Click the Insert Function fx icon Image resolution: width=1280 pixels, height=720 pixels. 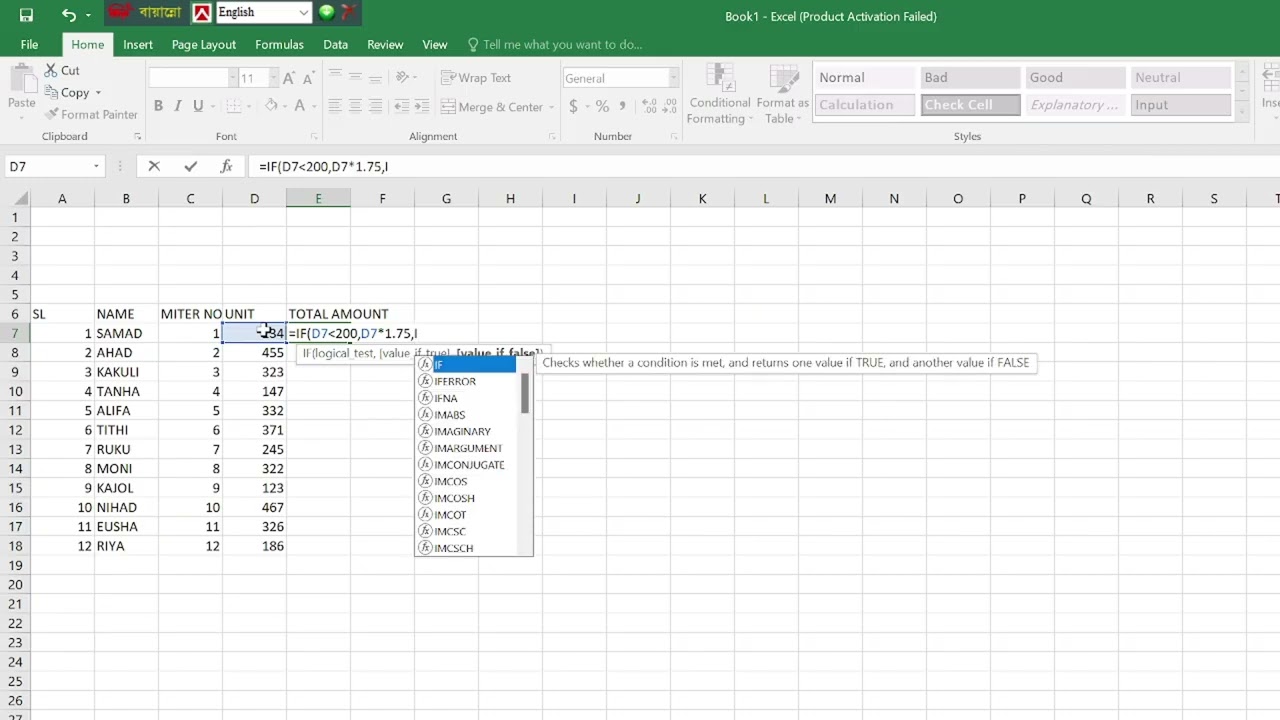click(227, 167)
